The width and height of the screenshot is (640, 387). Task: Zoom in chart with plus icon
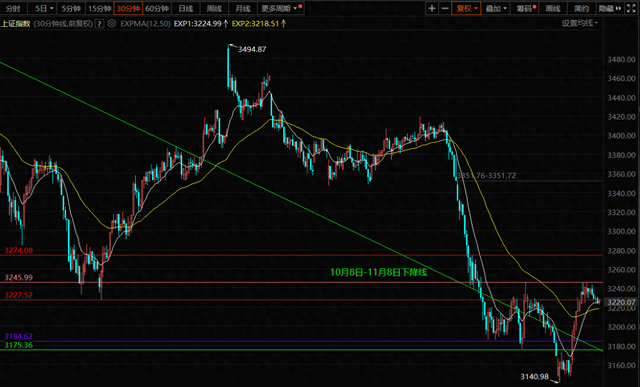[x=432, y=8]
